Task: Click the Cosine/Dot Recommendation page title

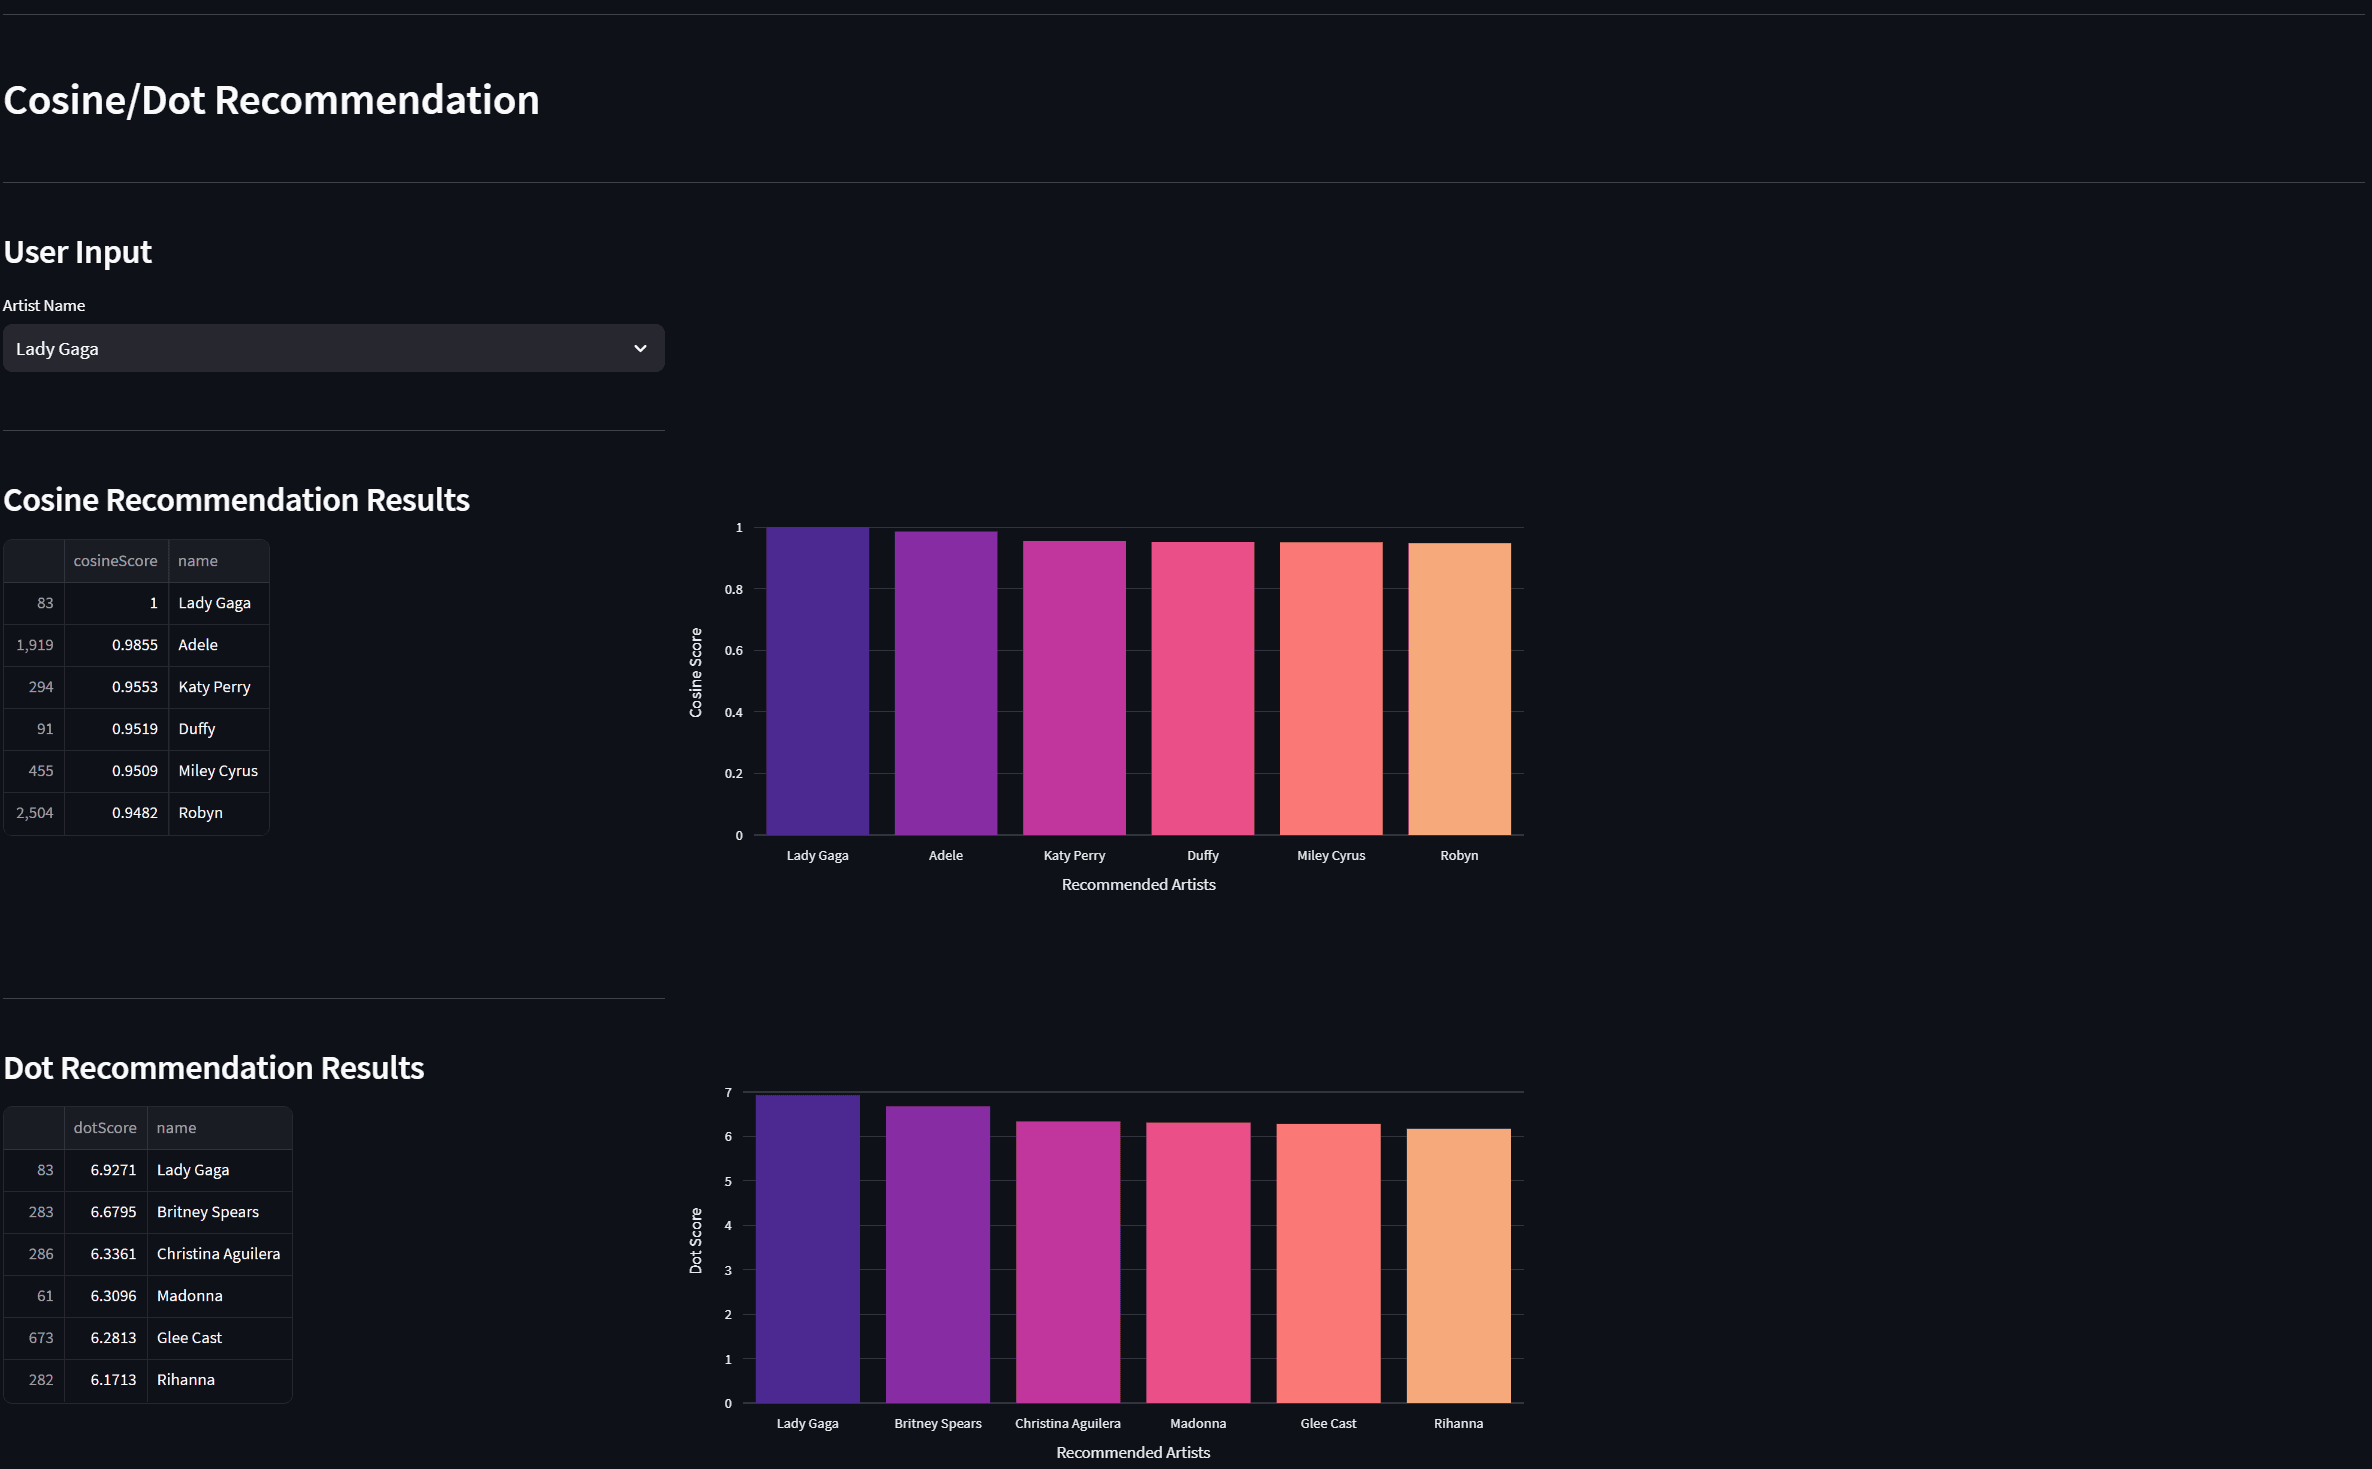Action: (271, 99)
